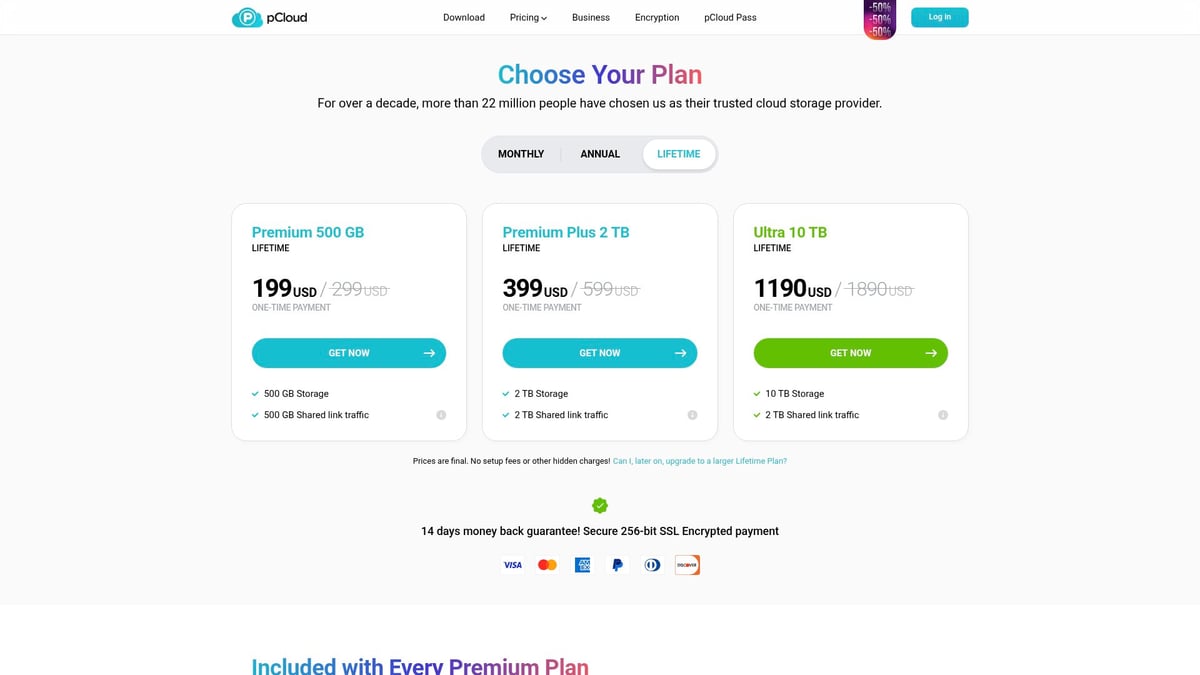The height and width of the screenshot is (675, 1200).
Task: Go to the Business page
Action: click(x=591, y=18)
